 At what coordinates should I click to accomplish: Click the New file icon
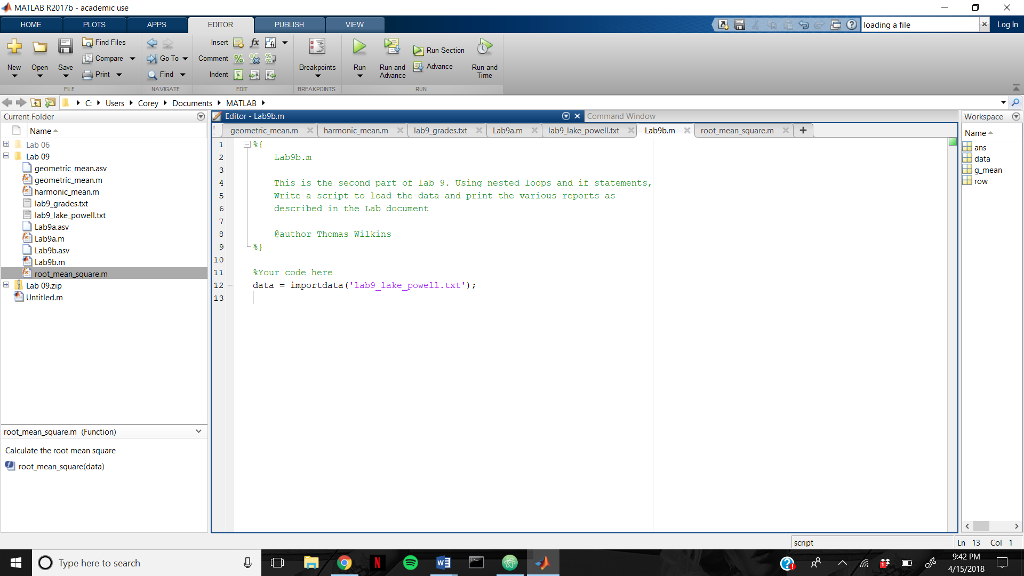click(x=14, y=47)
